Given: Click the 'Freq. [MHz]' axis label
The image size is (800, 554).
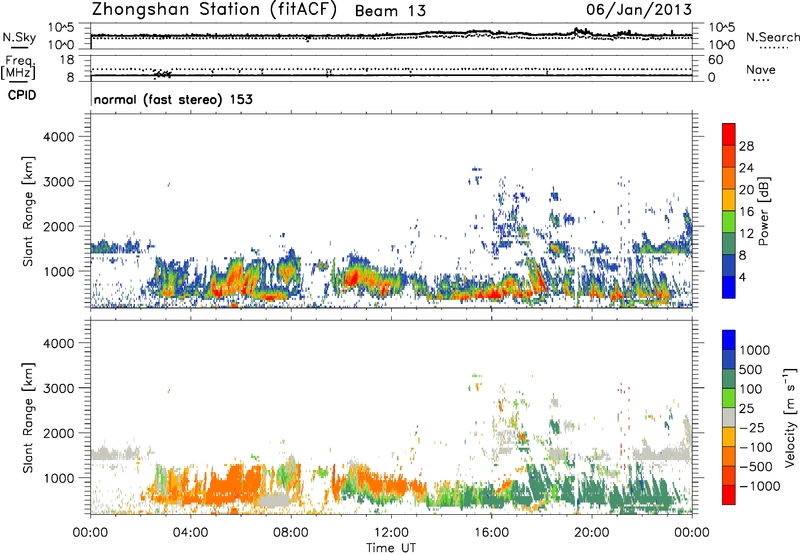Looking at the screenshot, I should 18,68.
